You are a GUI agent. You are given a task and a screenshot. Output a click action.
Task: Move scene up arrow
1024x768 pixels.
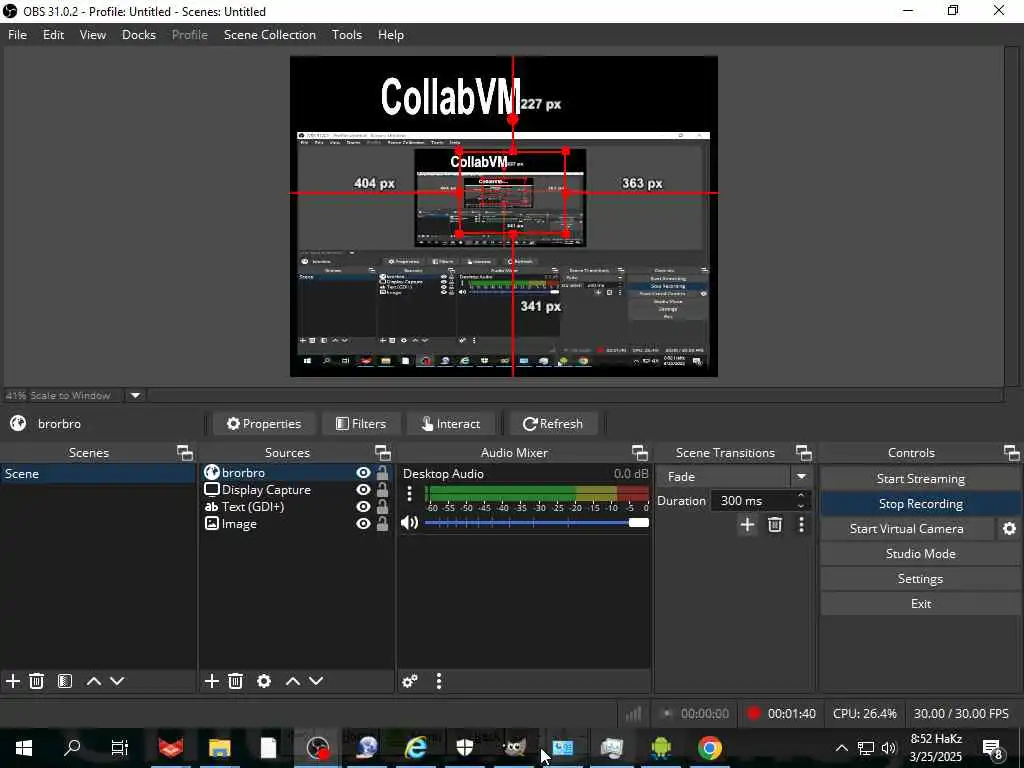pyautogui.click(x=93, y=681)
